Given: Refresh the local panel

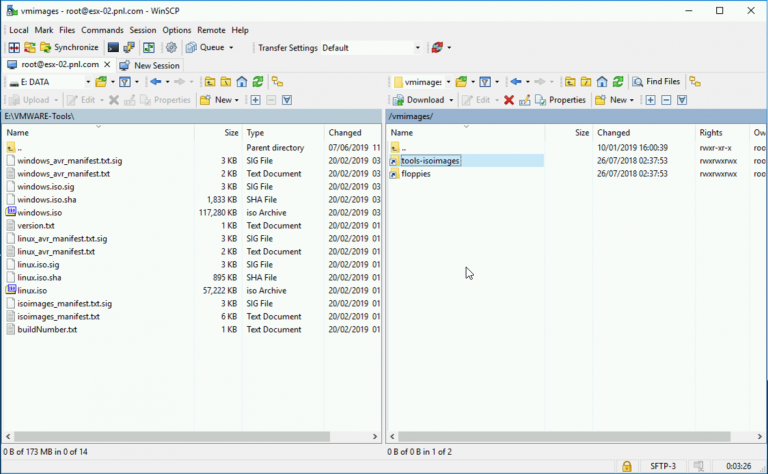Looking at the screenshot, I should [x=258, y=82].
